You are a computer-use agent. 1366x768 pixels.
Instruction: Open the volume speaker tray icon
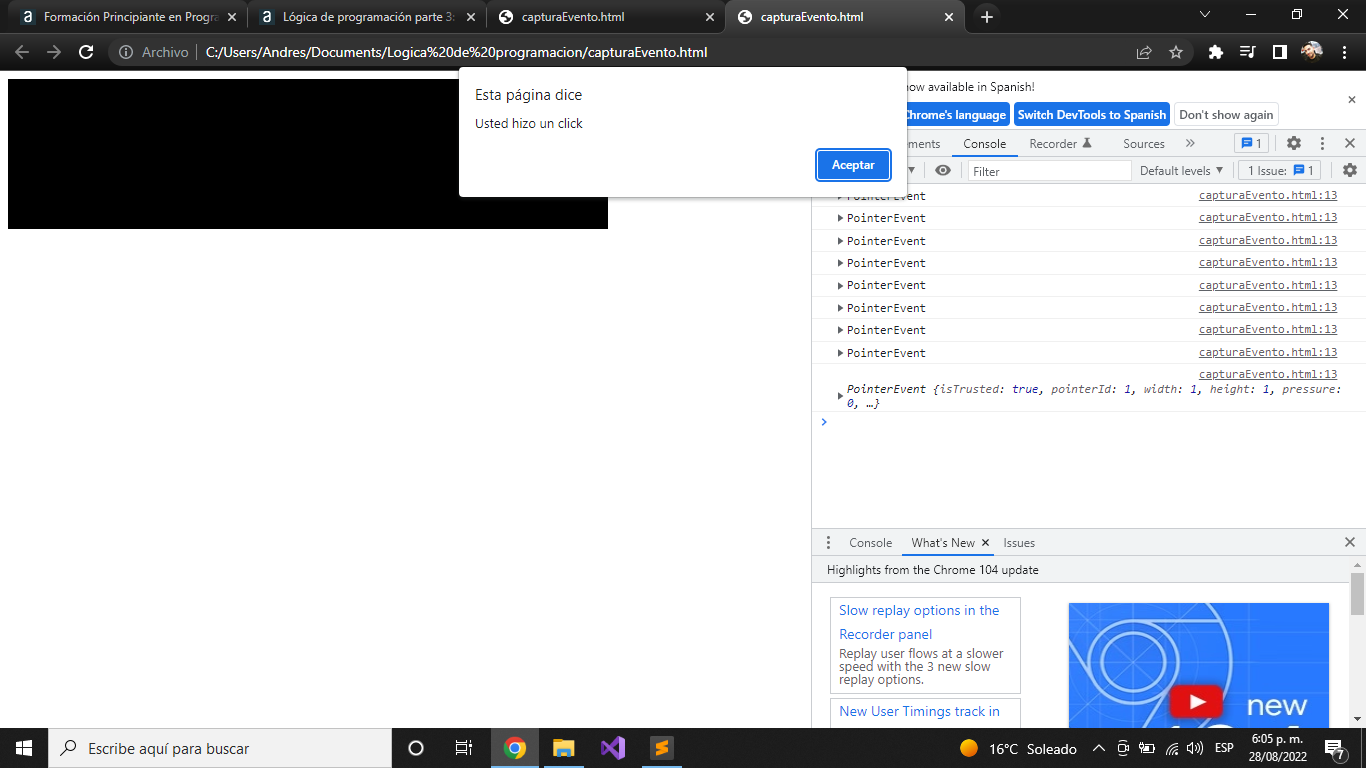[x=1195, y=748]
